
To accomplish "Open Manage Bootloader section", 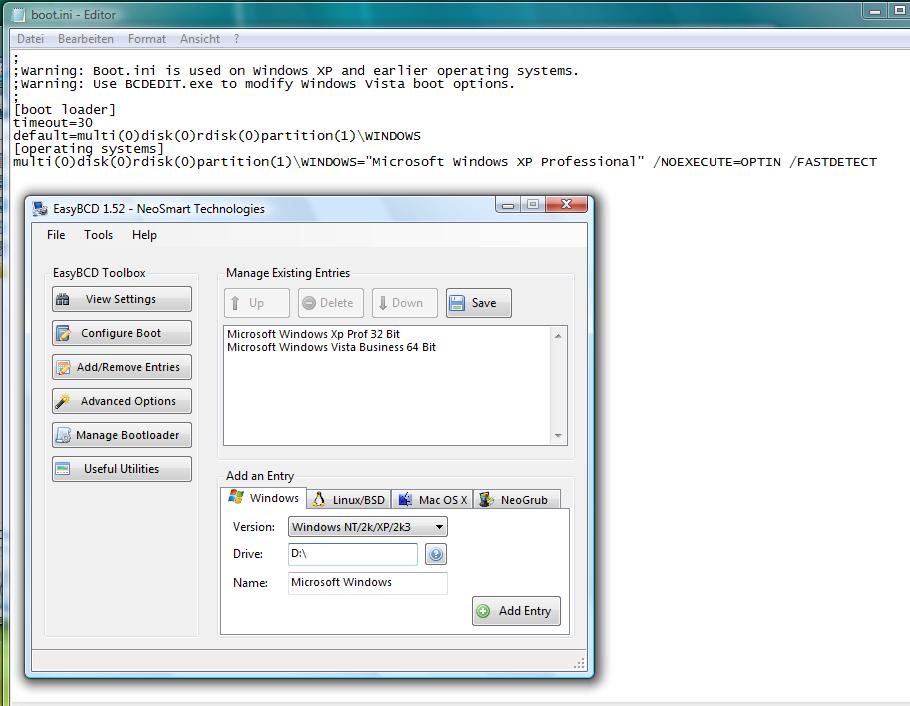I will tap(121, 435).
